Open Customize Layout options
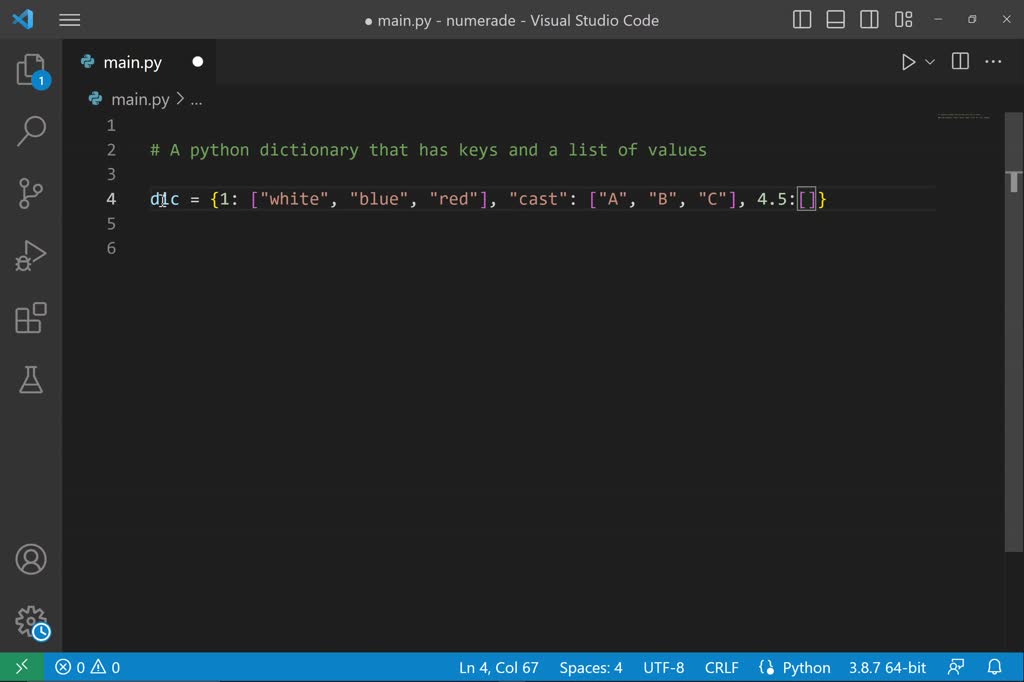This screenshot has height=682, width=1024. click(x=903, y=20)
